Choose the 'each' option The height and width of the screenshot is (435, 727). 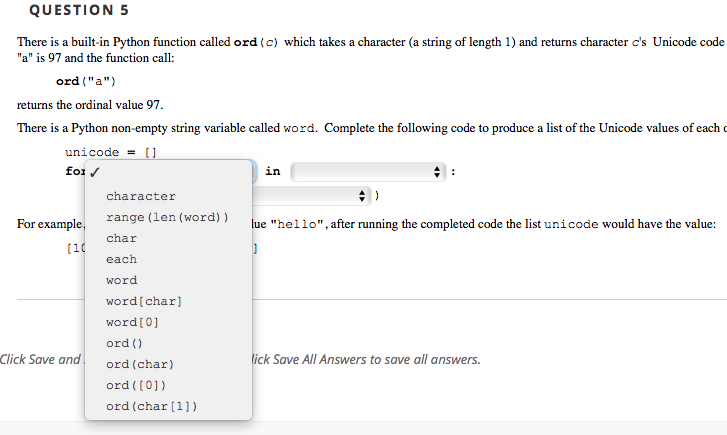[122, 259]
